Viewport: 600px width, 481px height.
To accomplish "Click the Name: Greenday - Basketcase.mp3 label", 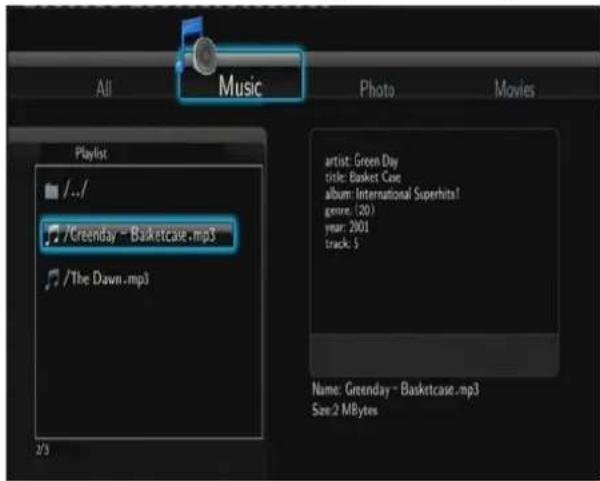I will (396, 390).
